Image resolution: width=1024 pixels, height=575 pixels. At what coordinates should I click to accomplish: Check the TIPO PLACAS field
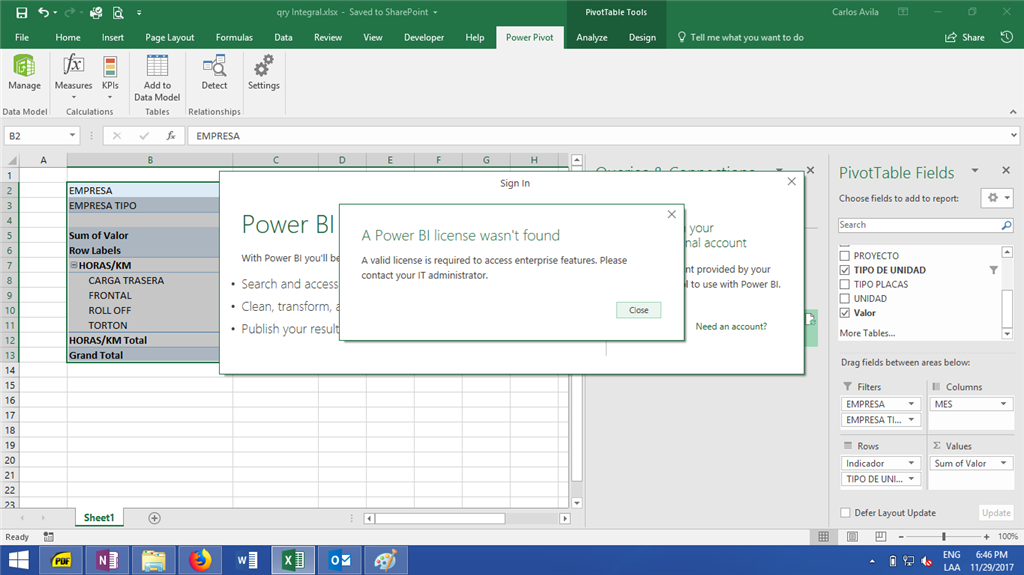tap(845, 284)
